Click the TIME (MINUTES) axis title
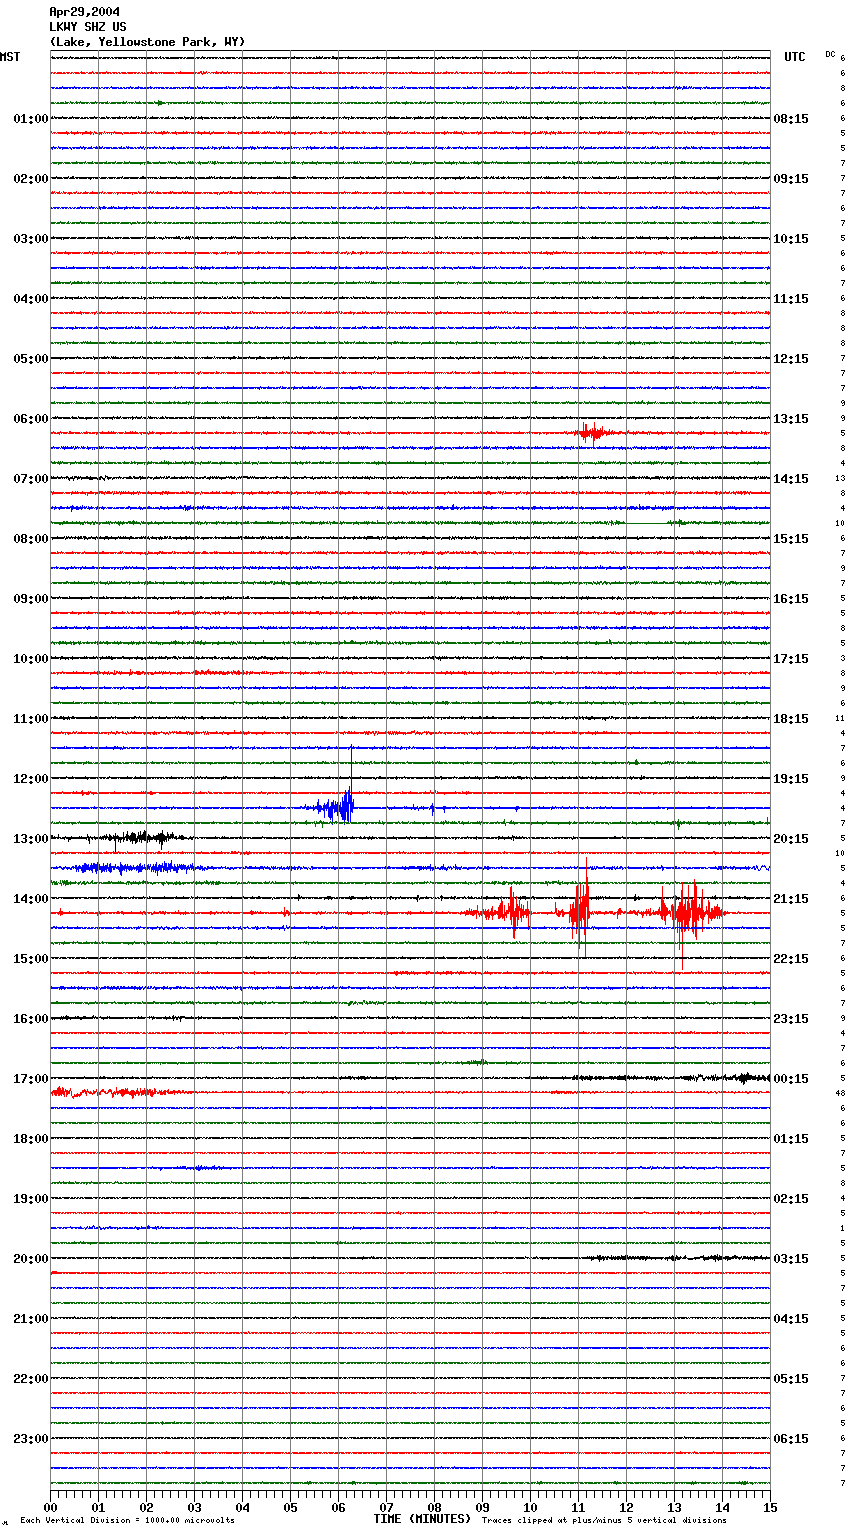This screenshot has width=850, height=1534. [x=422, y=1519]
